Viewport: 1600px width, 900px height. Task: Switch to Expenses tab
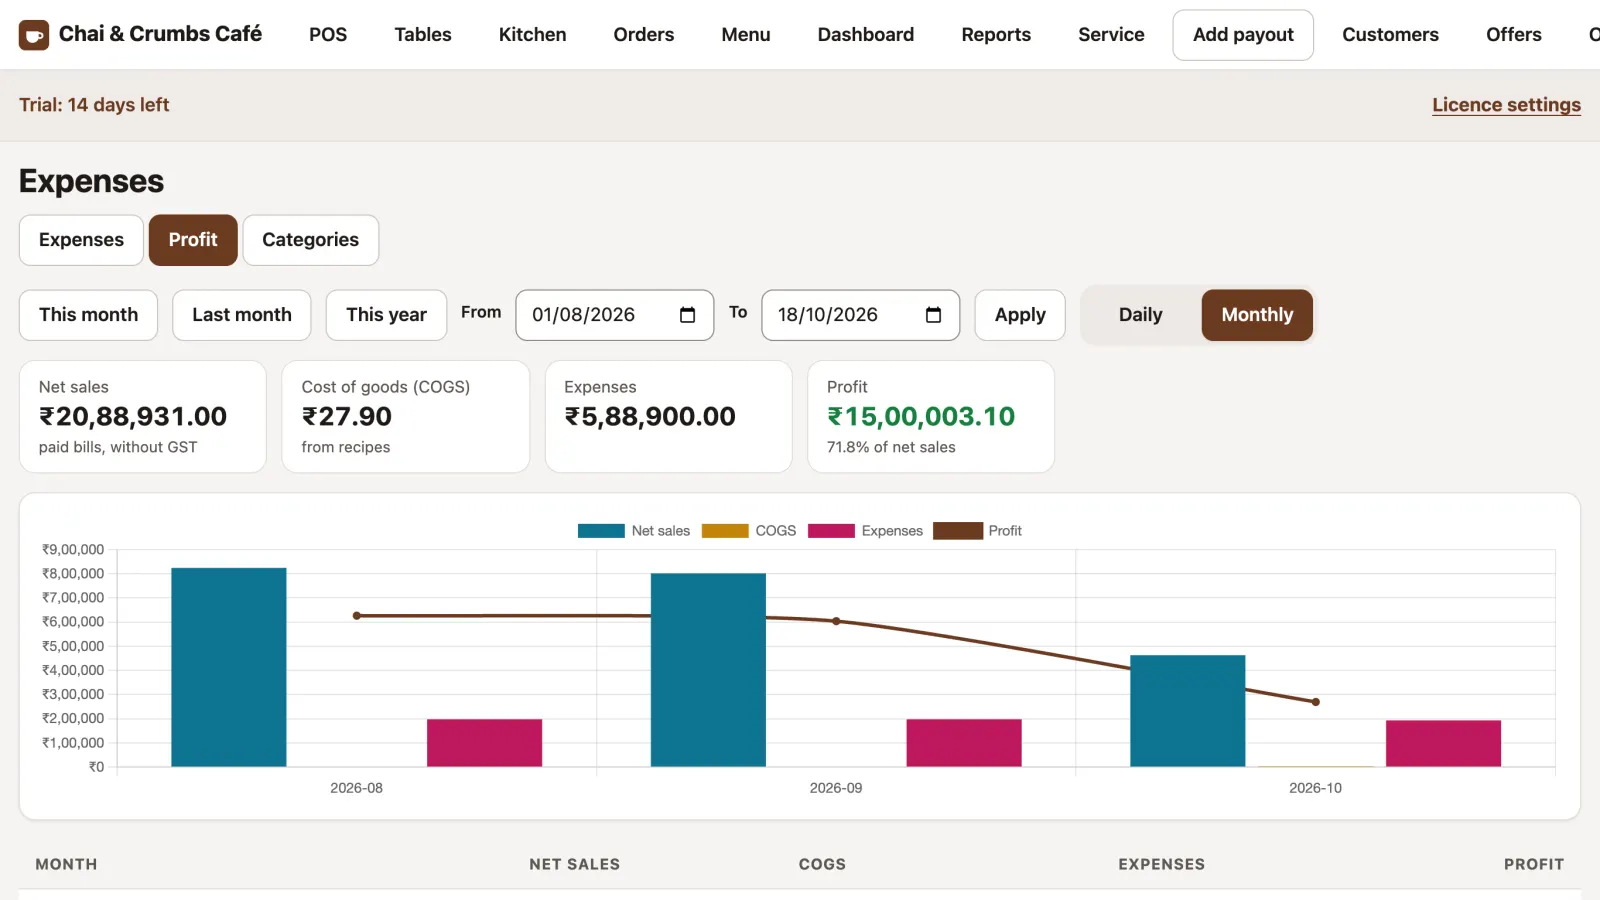tap(81, 240)
